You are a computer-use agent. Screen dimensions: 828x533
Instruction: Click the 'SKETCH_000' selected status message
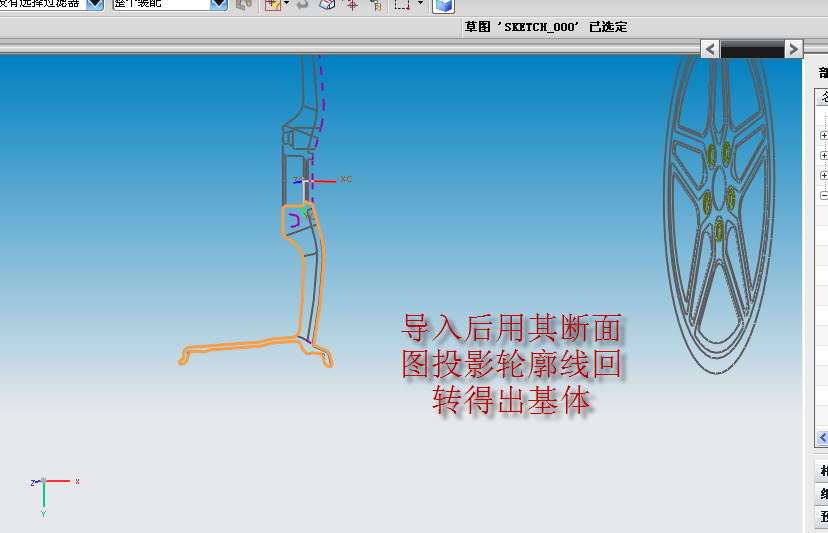pos(545,27)
